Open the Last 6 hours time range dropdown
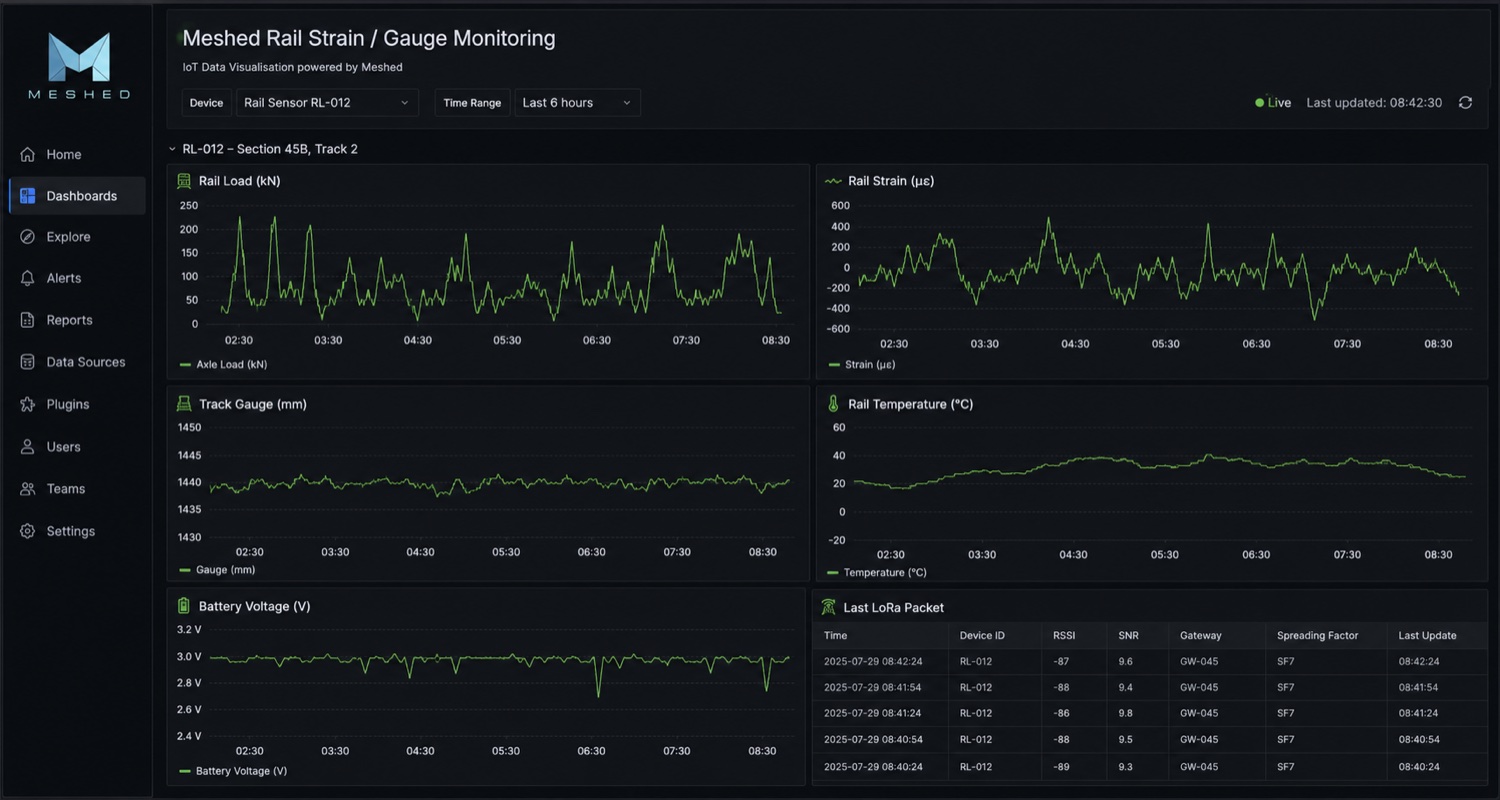The width and height of the screenshot is (1500, 800). pos(577,103)
